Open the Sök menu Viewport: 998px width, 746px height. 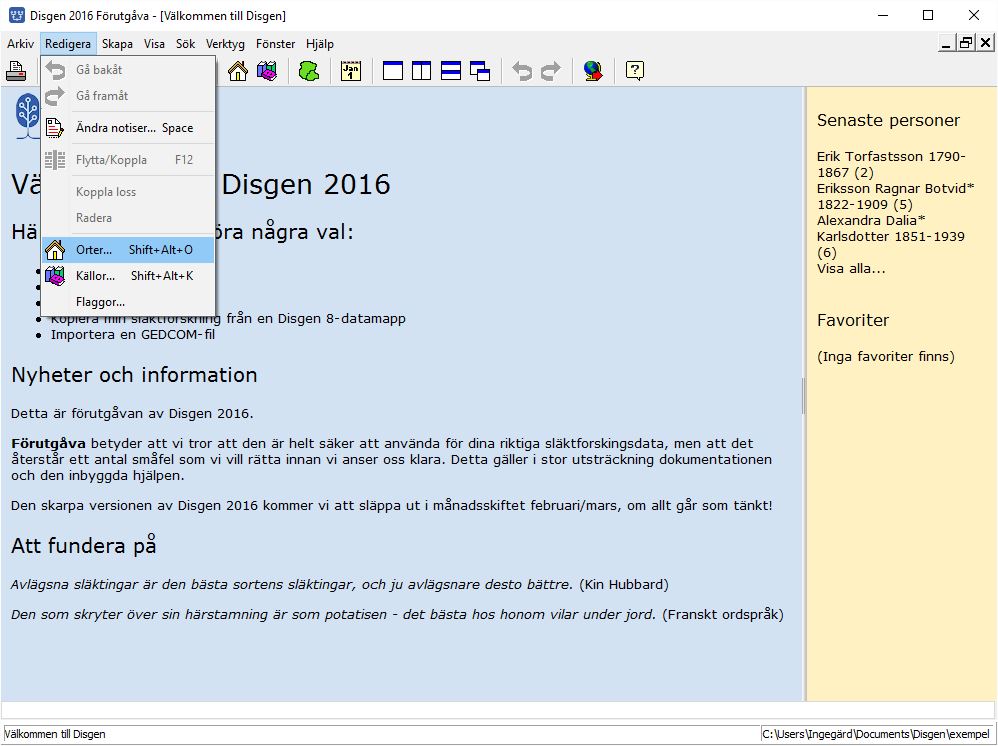(x=185, y=44)
